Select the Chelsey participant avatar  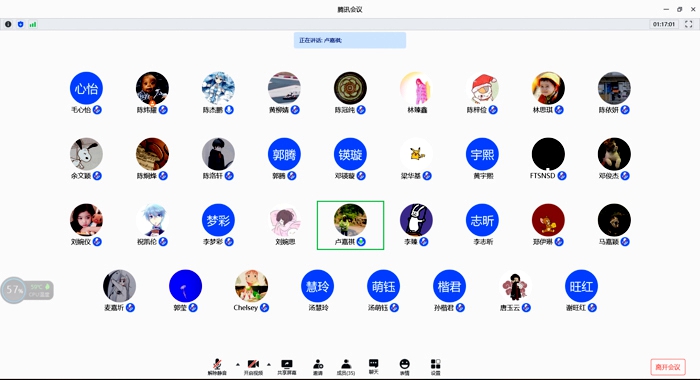tap(251, 286)
